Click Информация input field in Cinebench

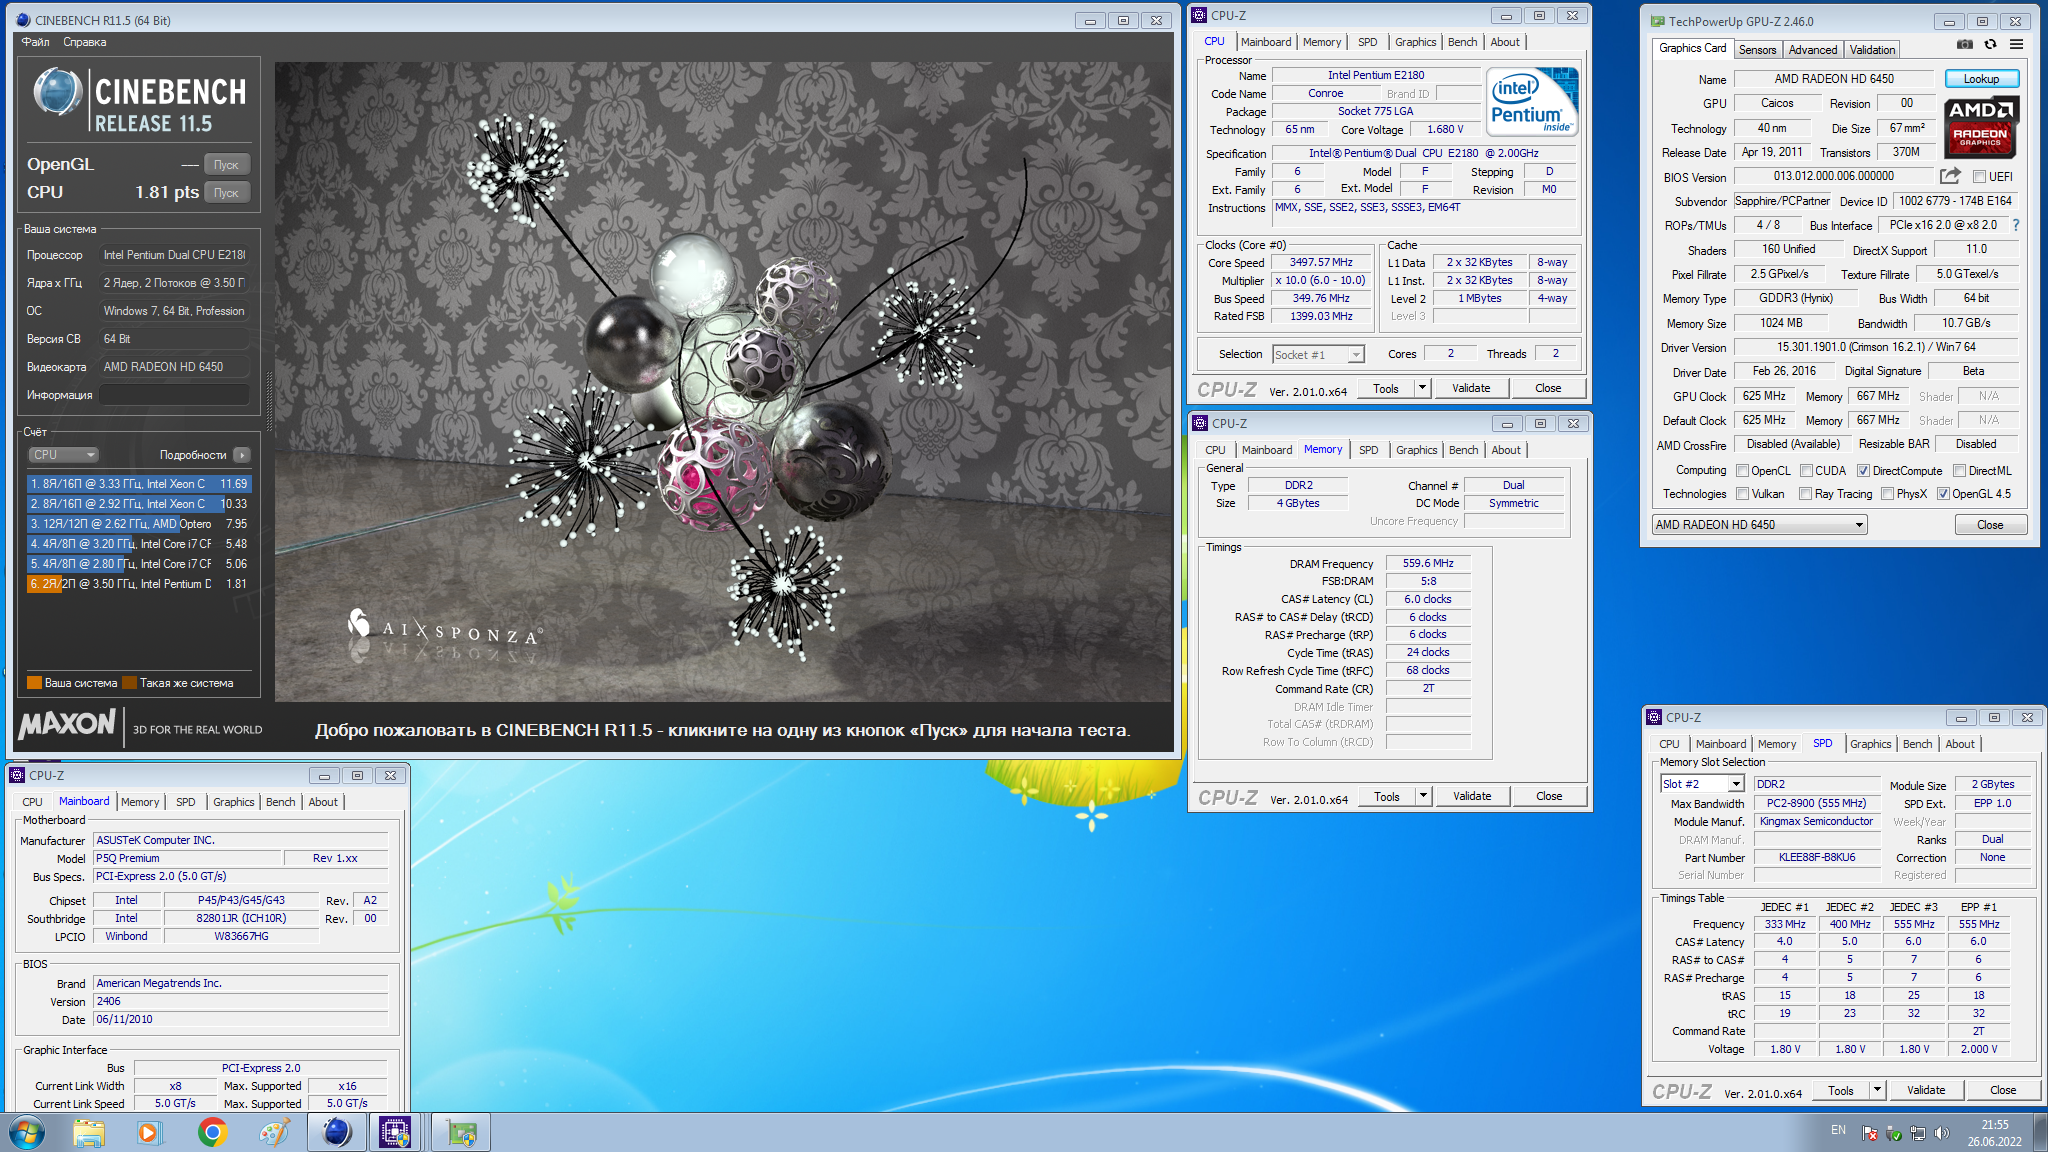coord(174,395)
